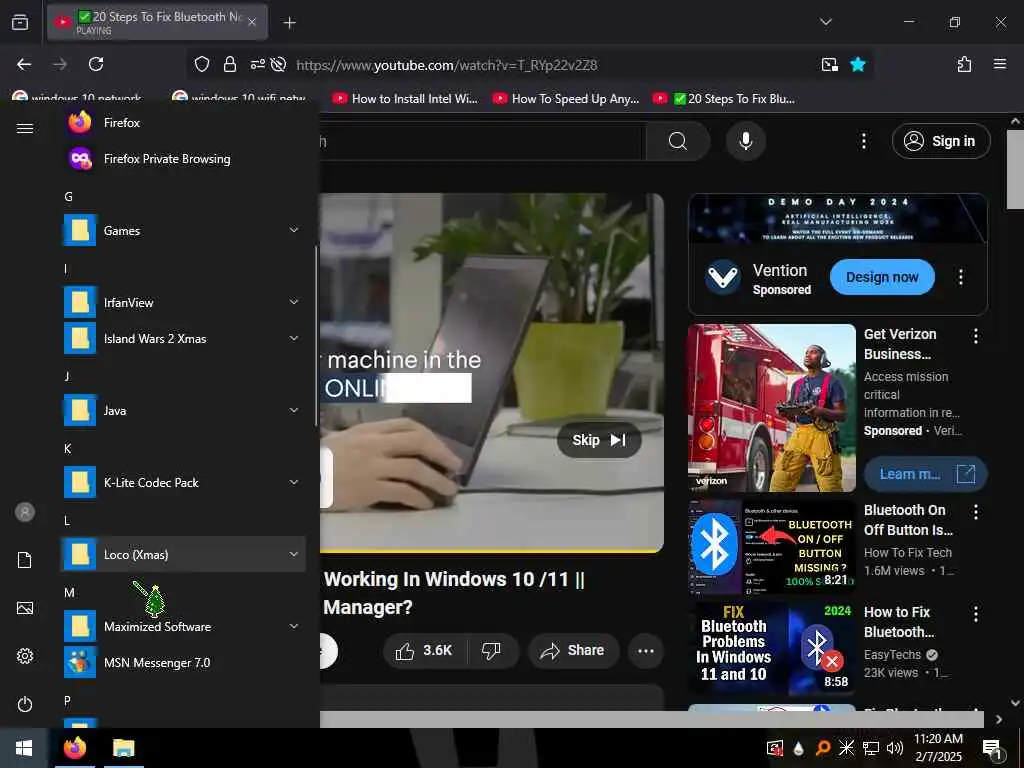Viewport: 1024px width, 768px height.
Task: Click the G letter header in app list
Action: pyautogui.click(x=68, y=197)
